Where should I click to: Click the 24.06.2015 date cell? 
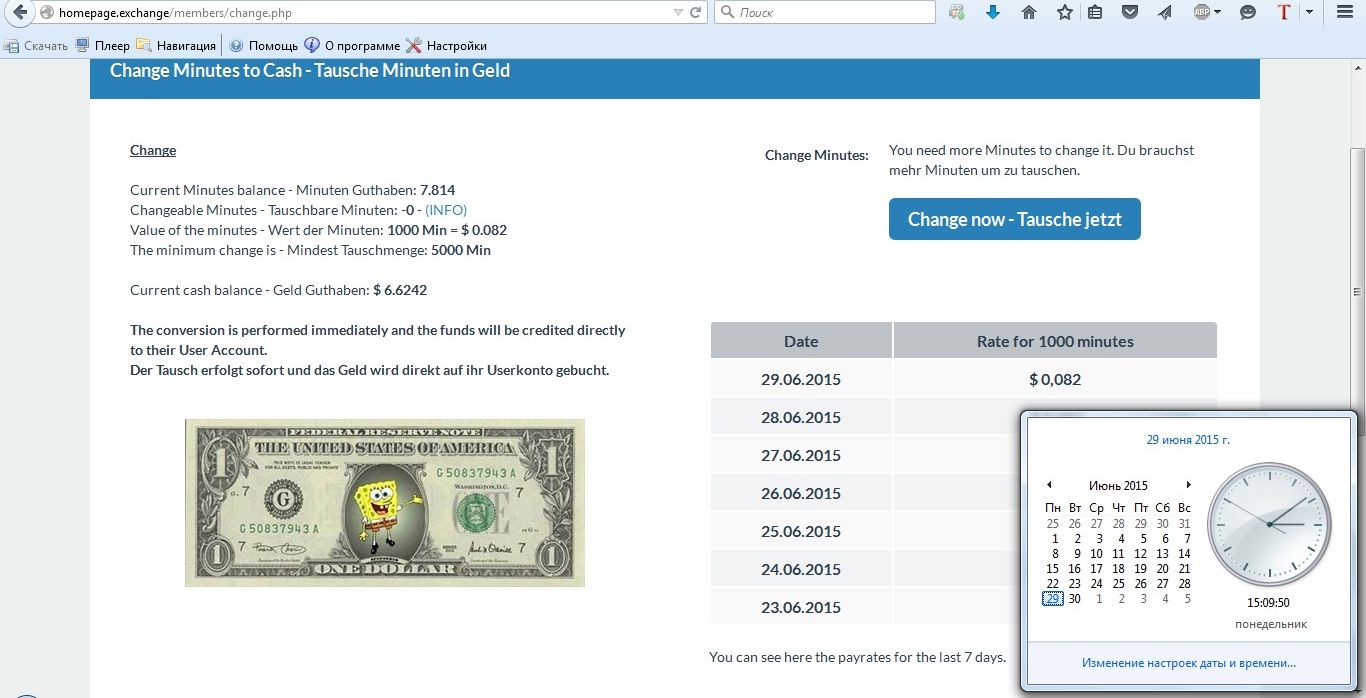[x=801, y=570]
